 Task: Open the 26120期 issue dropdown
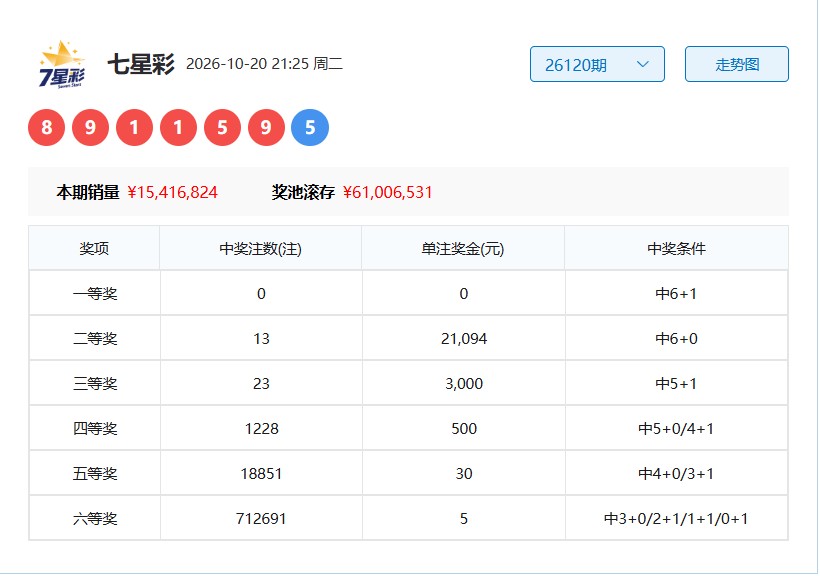point(597,64)
